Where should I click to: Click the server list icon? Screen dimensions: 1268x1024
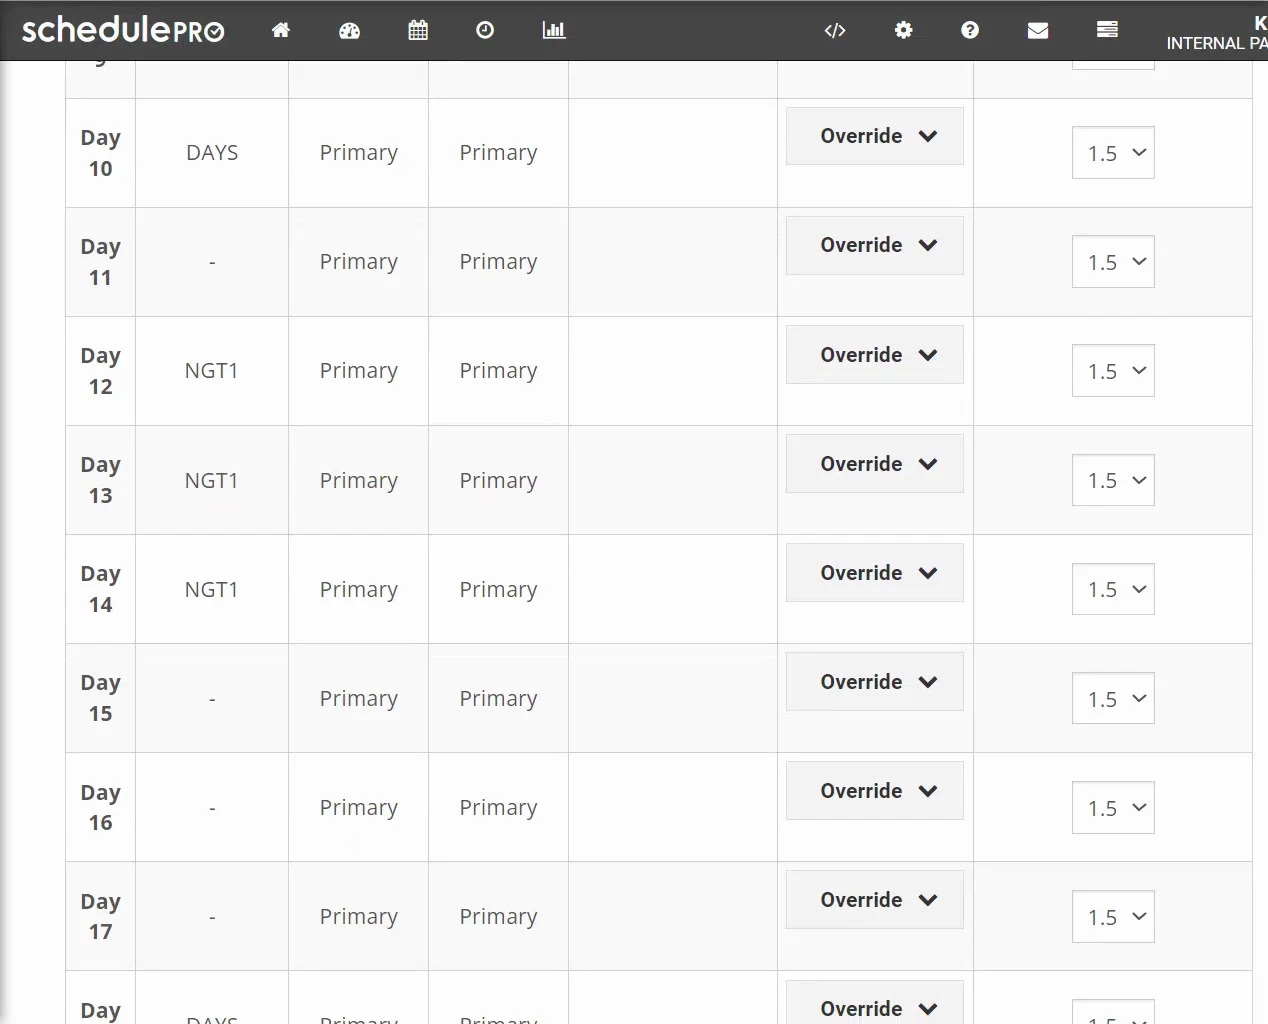[1107, 30]
